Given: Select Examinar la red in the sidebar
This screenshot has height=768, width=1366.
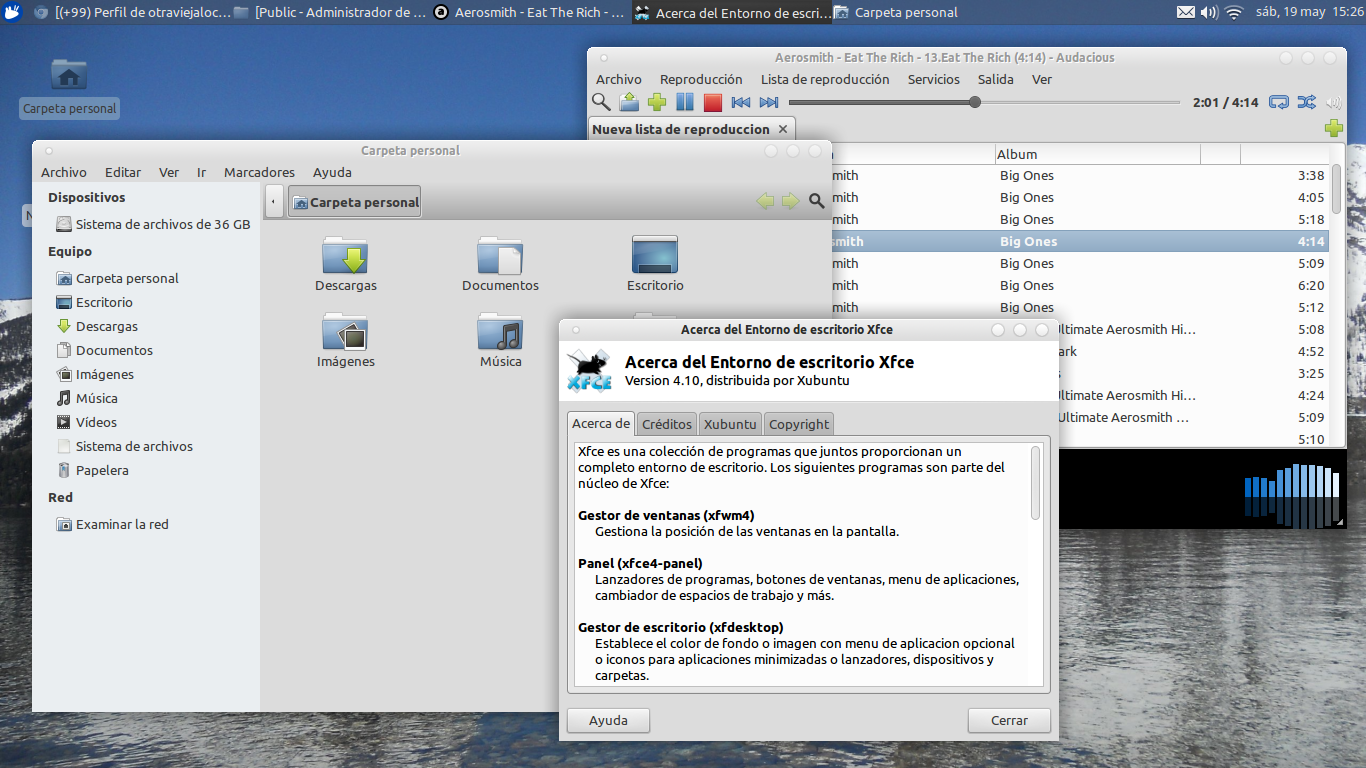Looking at the screenshot, I should tap(113, 524).
